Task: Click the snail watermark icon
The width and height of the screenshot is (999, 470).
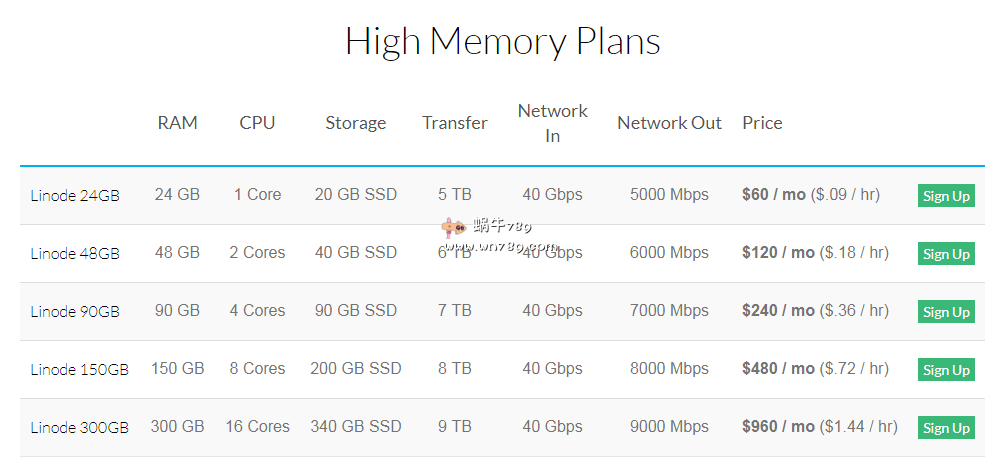Action: tap(451, 226)
